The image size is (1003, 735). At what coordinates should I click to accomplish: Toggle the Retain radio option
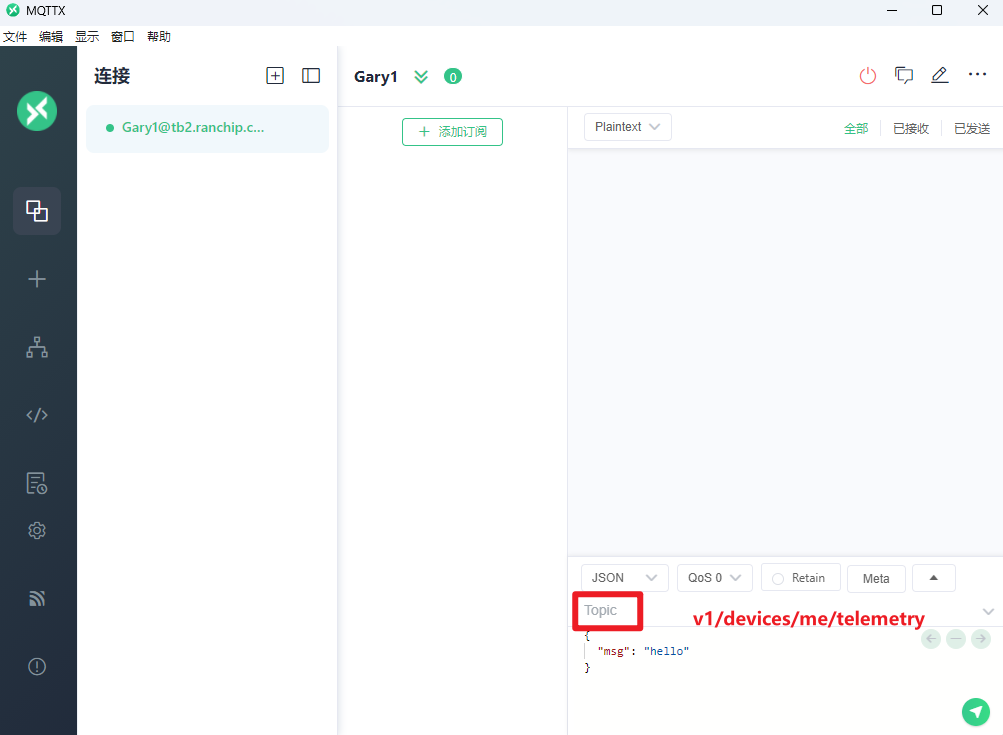point(778,578)
